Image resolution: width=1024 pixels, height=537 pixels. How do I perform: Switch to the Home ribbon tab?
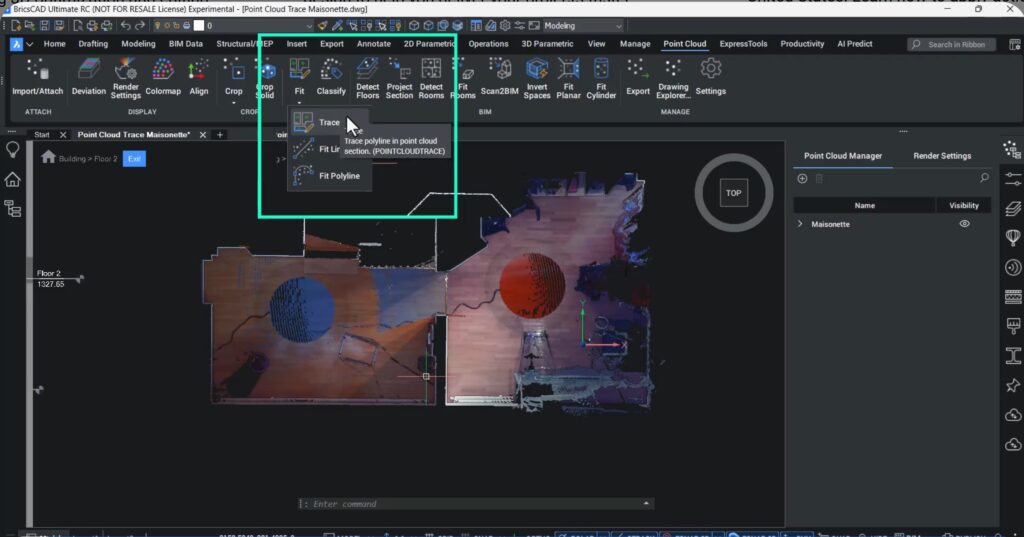pos(54,44)
